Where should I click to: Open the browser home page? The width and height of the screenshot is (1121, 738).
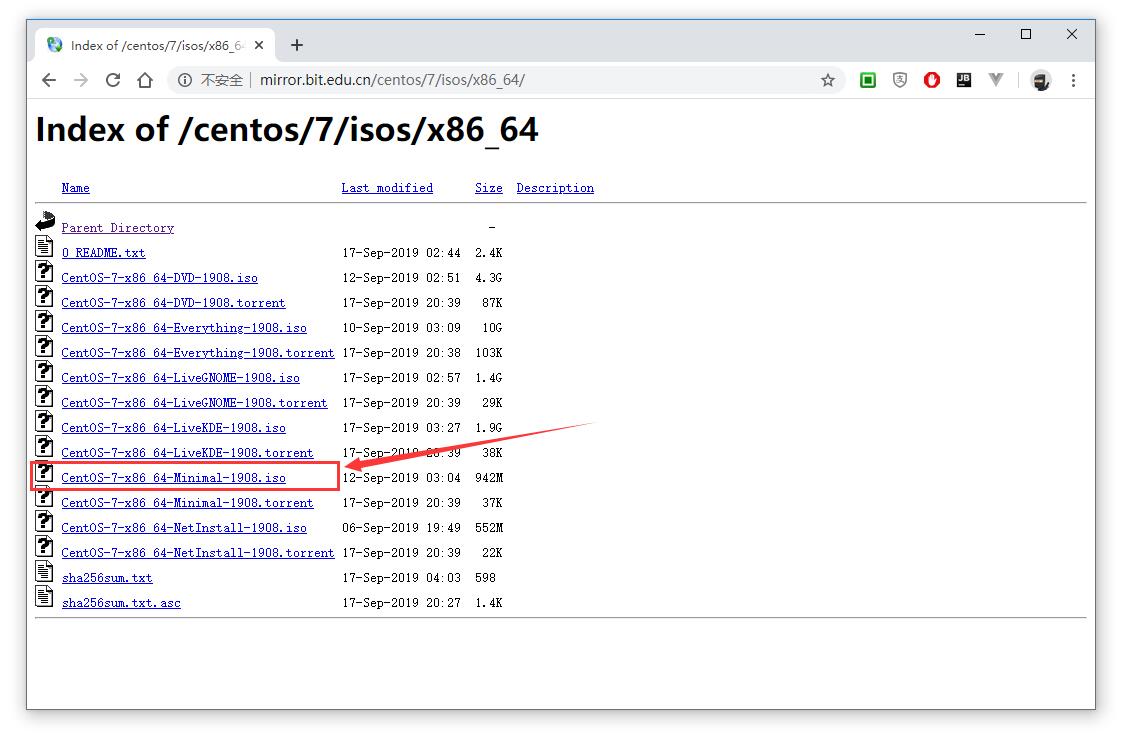coord(145,80)
